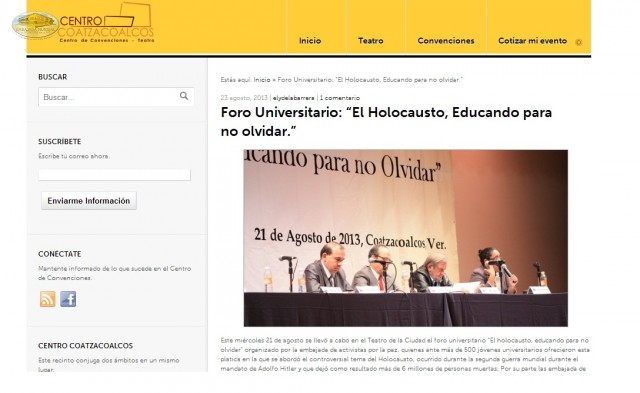Click the Buscar search field
This screenshot has height=393, width=640.
click(116, 97)
